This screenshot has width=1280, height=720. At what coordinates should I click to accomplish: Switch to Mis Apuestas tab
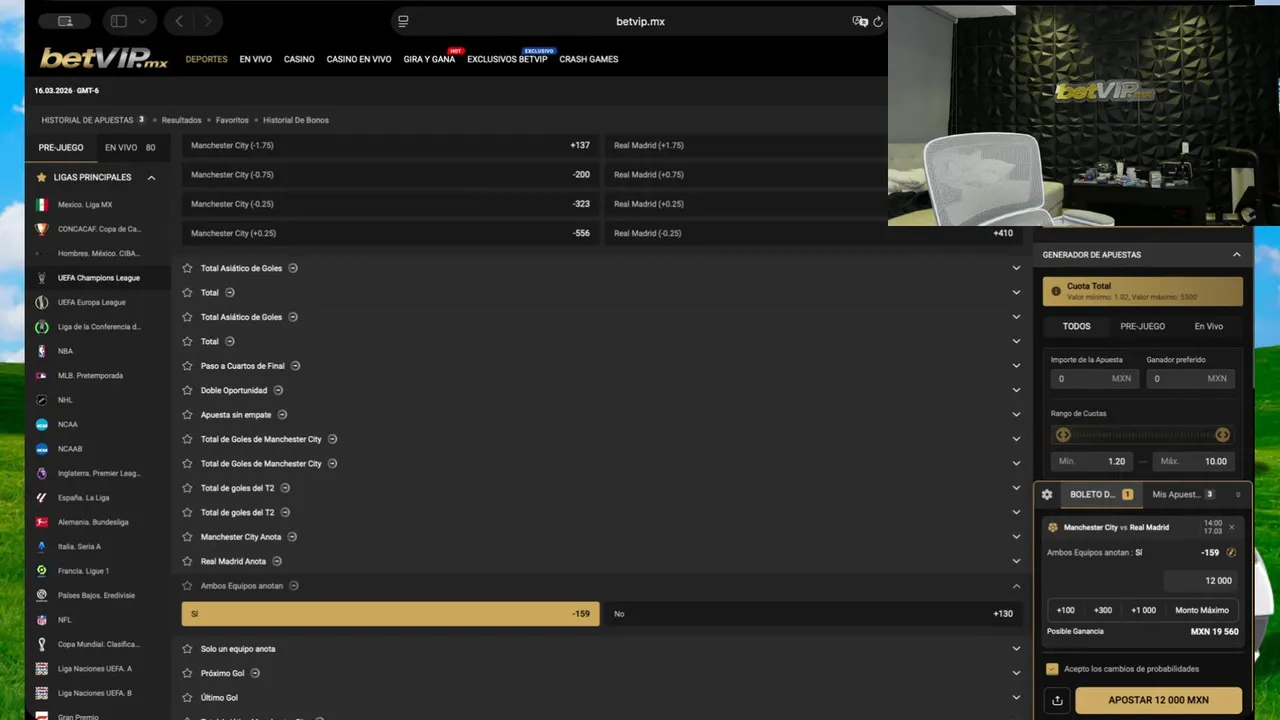[x=1183, y=494]
